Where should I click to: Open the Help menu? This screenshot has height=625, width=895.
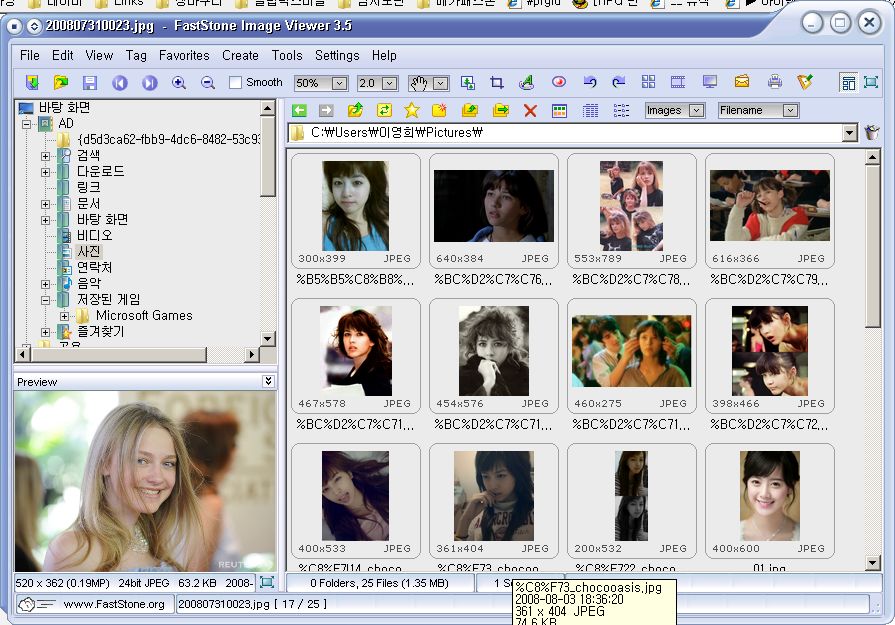click(384, 55)
